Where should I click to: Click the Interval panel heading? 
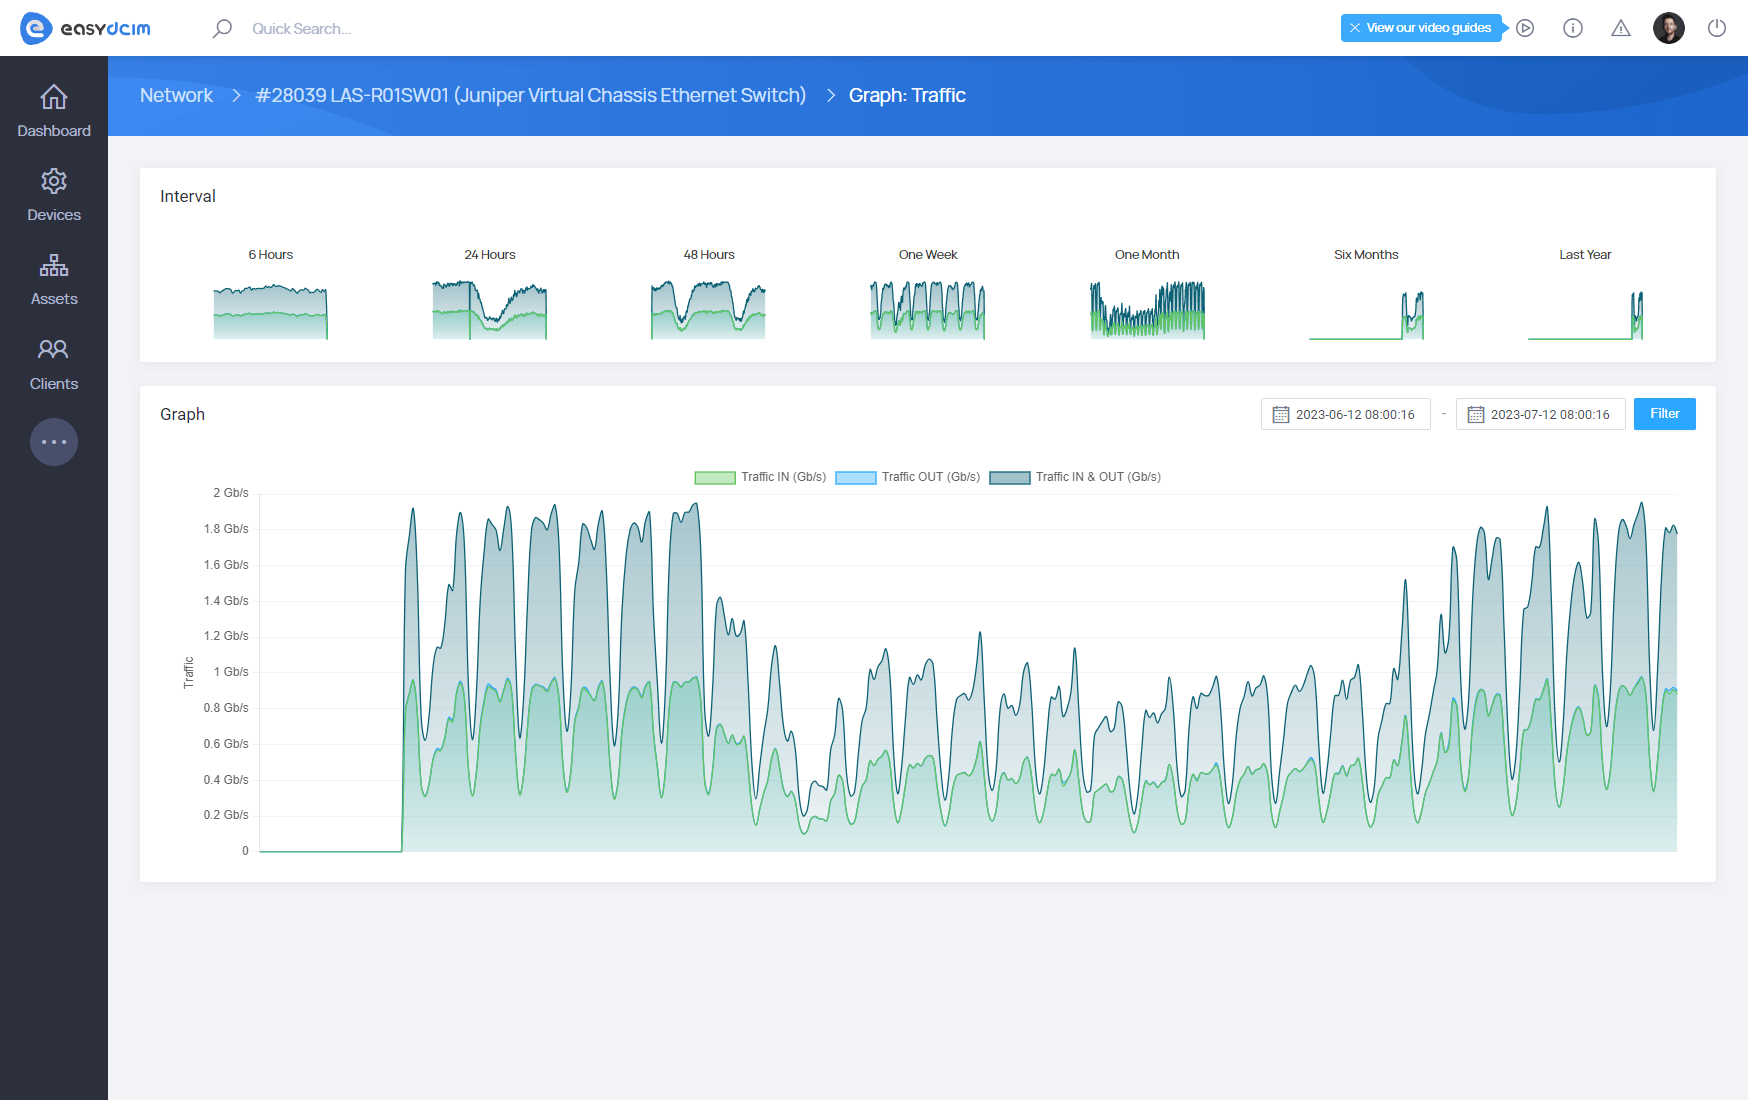(x=188, y=196)
